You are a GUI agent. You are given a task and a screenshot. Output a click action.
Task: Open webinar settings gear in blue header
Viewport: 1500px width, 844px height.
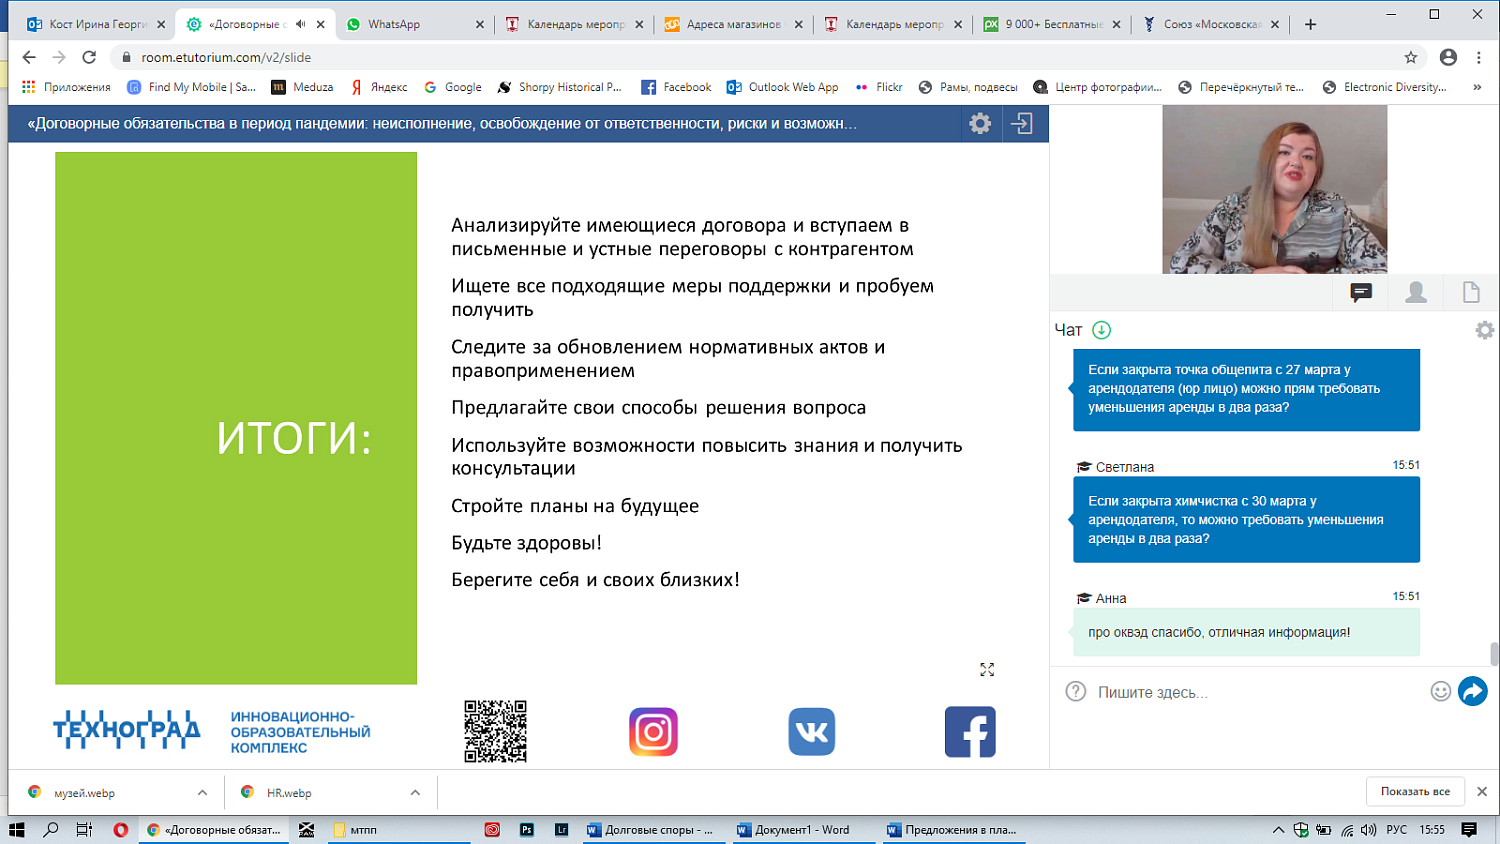[980, 123]
